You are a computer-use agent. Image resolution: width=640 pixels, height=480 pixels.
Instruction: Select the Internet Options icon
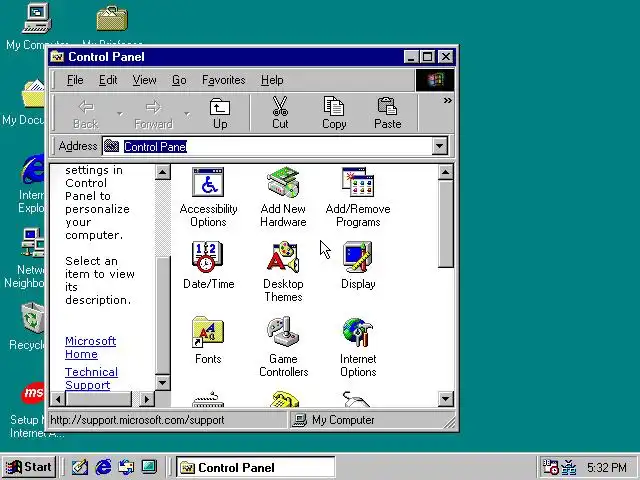pos(358,347)
